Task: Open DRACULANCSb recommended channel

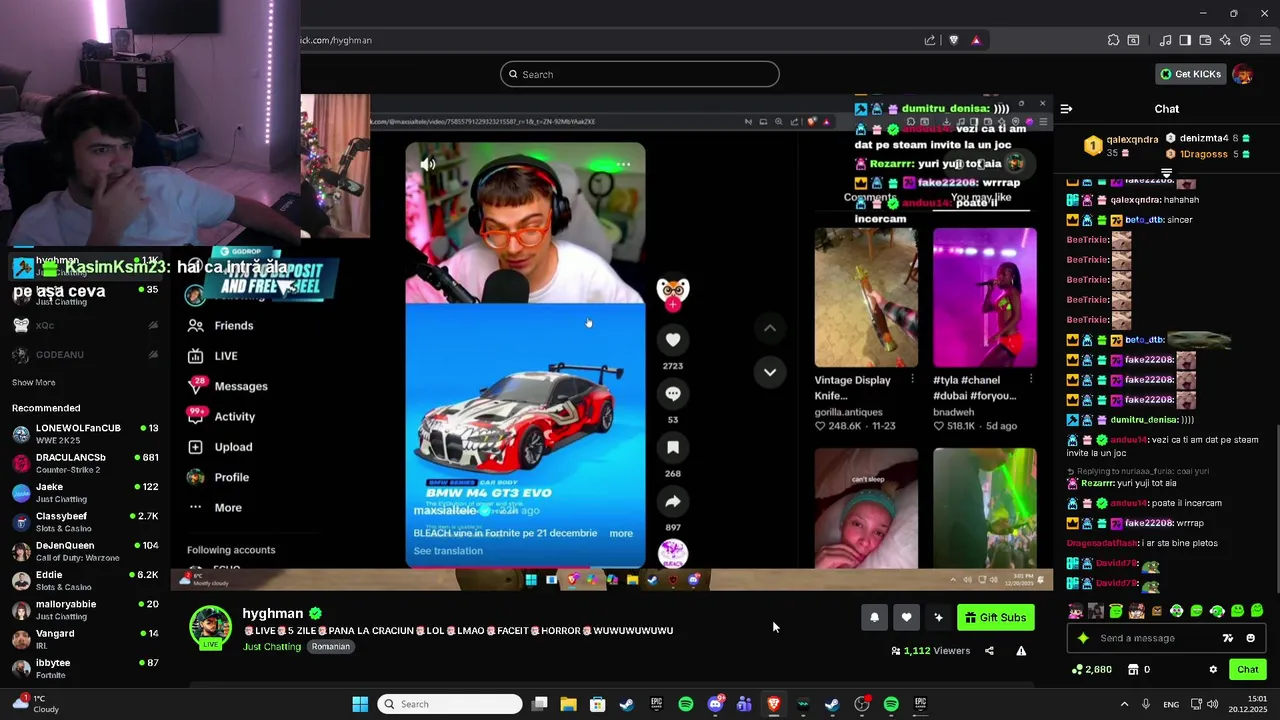Action: click(85, 463)
